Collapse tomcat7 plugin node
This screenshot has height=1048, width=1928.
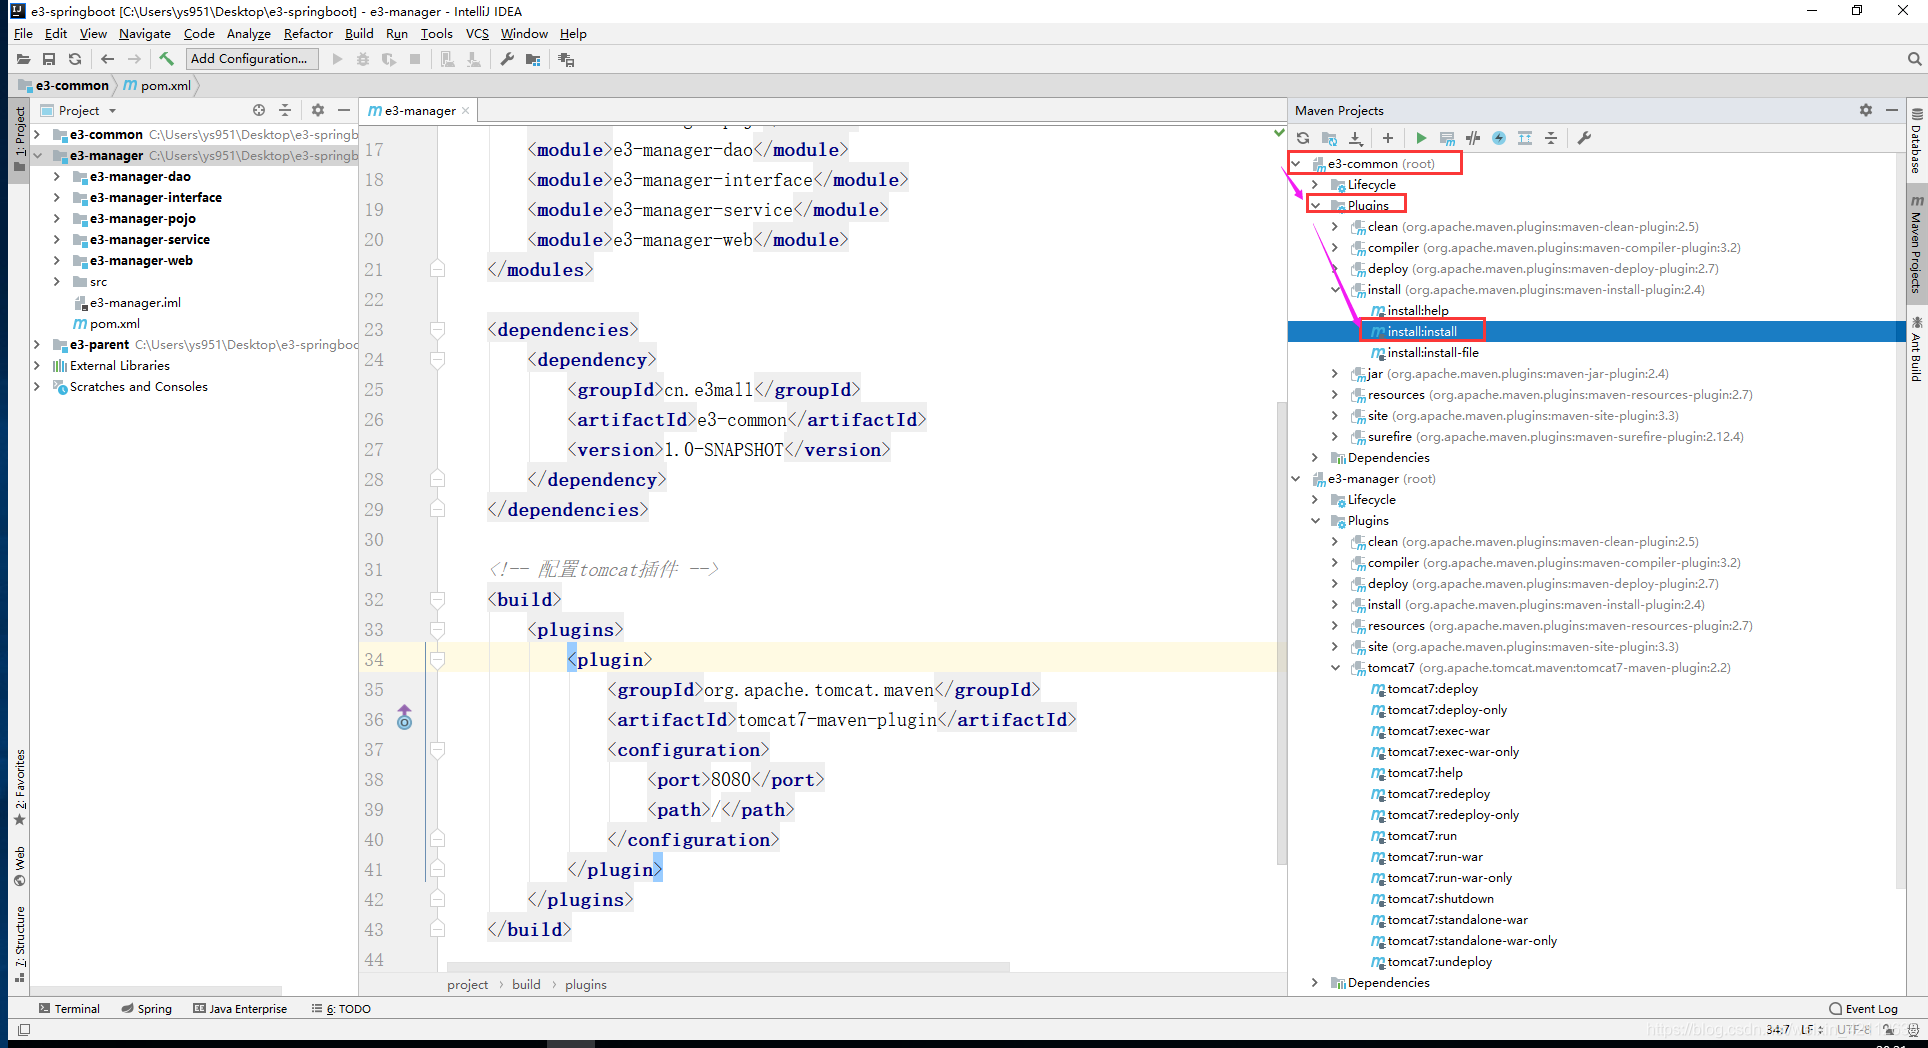coord(1335,668)
